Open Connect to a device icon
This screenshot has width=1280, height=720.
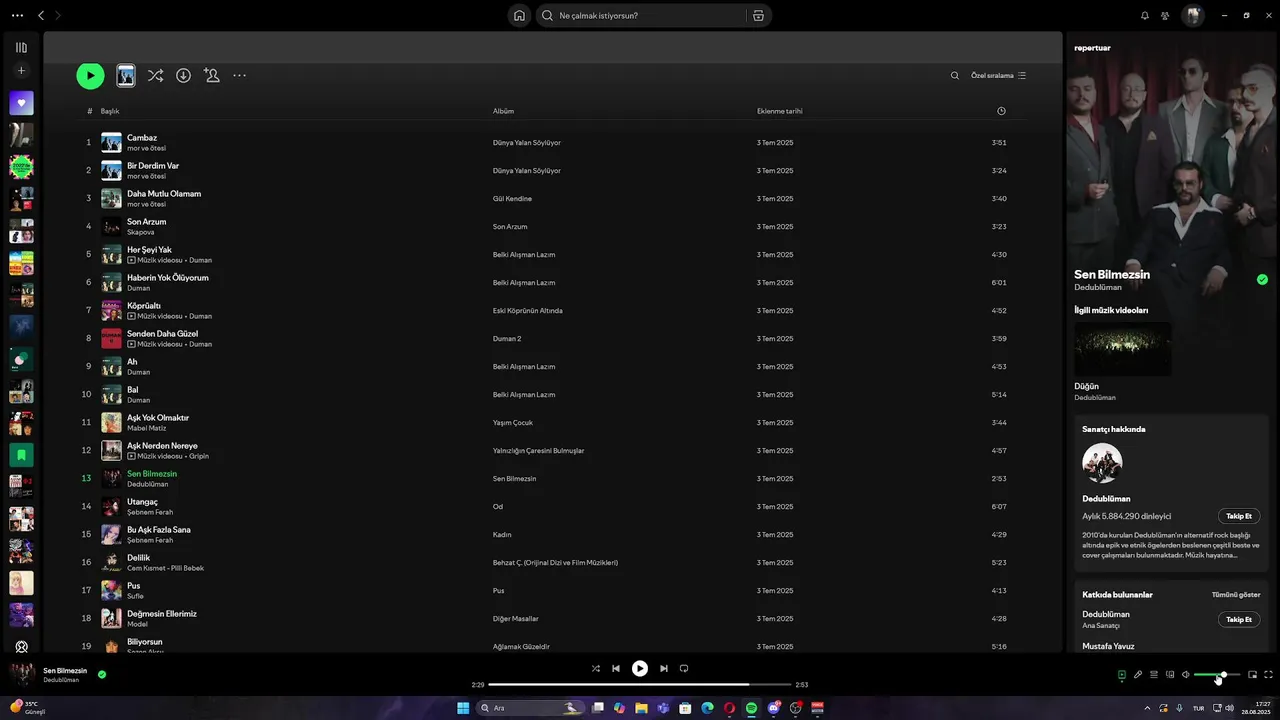click(1169, 675)
